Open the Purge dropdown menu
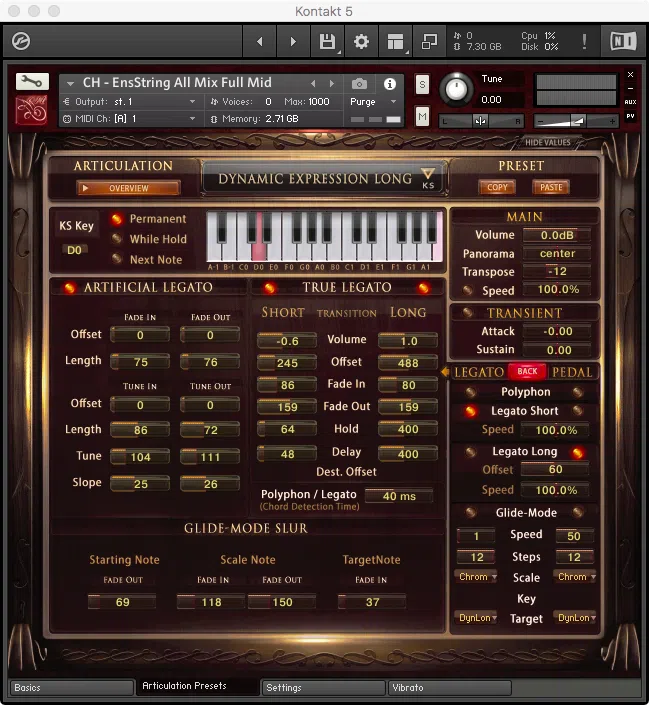649x705 pixels. [x=374, y=102]
